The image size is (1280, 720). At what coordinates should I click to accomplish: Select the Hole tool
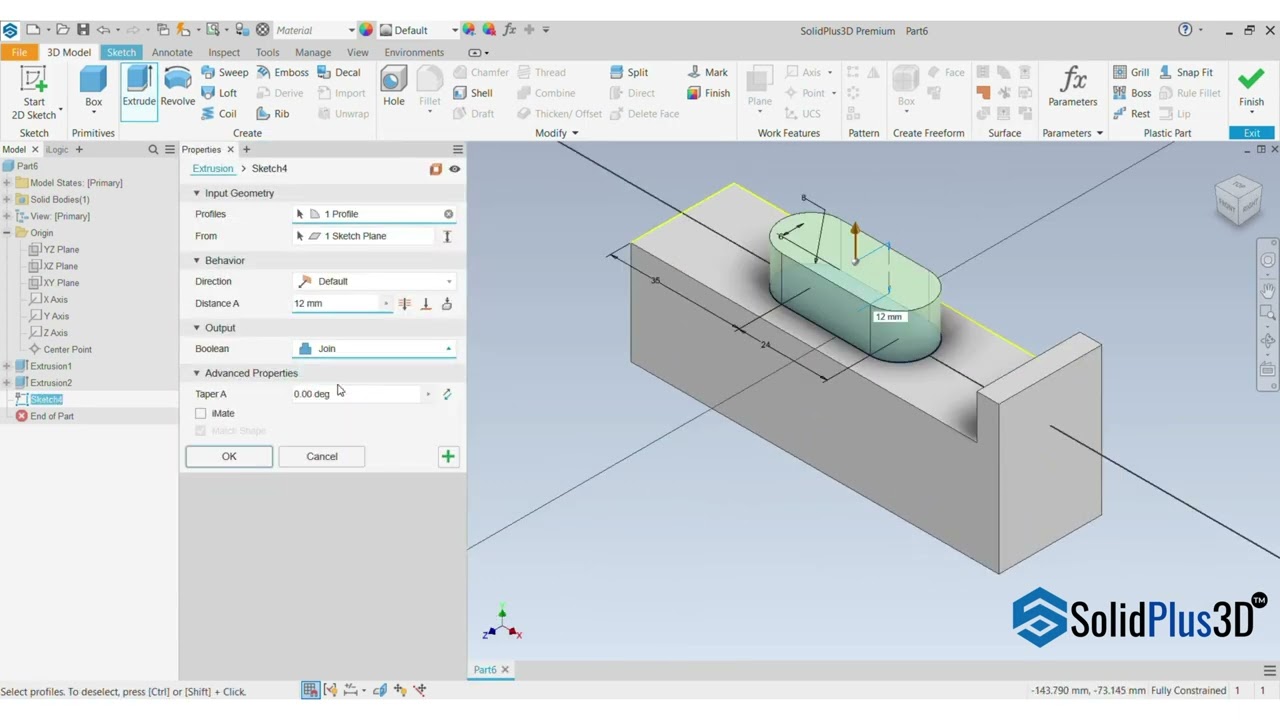click(394, 88)
